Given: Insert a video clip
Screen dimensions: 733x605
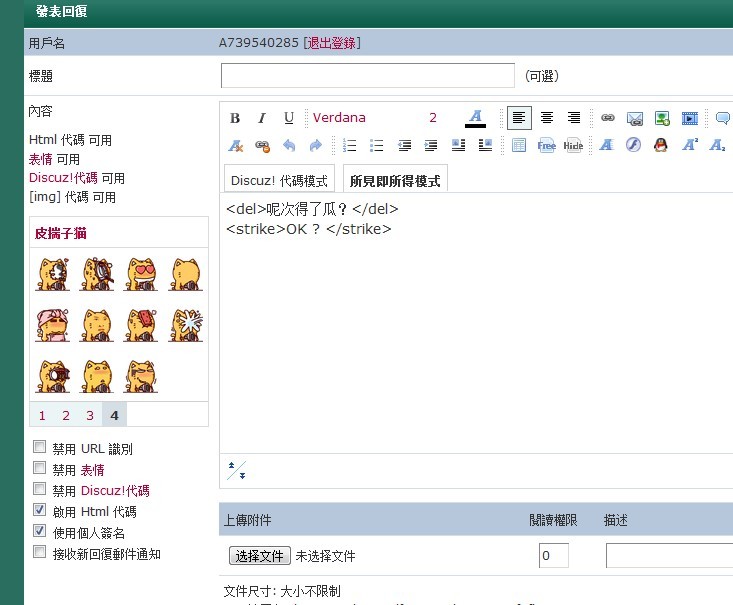Looking at the screenshot, I should [689, 118].
